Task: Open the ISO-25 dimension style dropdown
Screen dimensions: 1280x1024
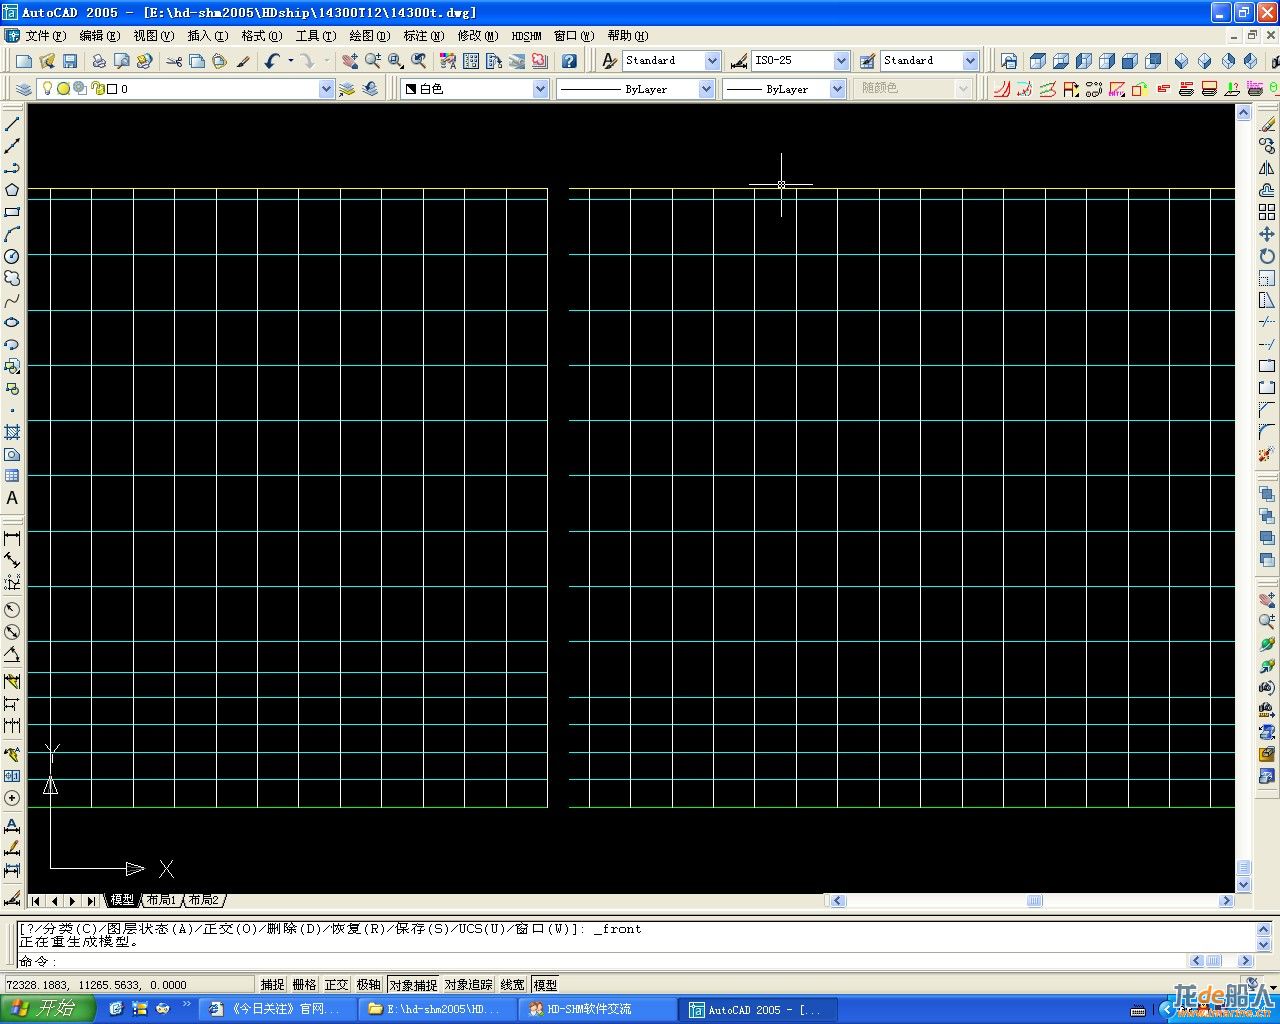Action: 841,61
